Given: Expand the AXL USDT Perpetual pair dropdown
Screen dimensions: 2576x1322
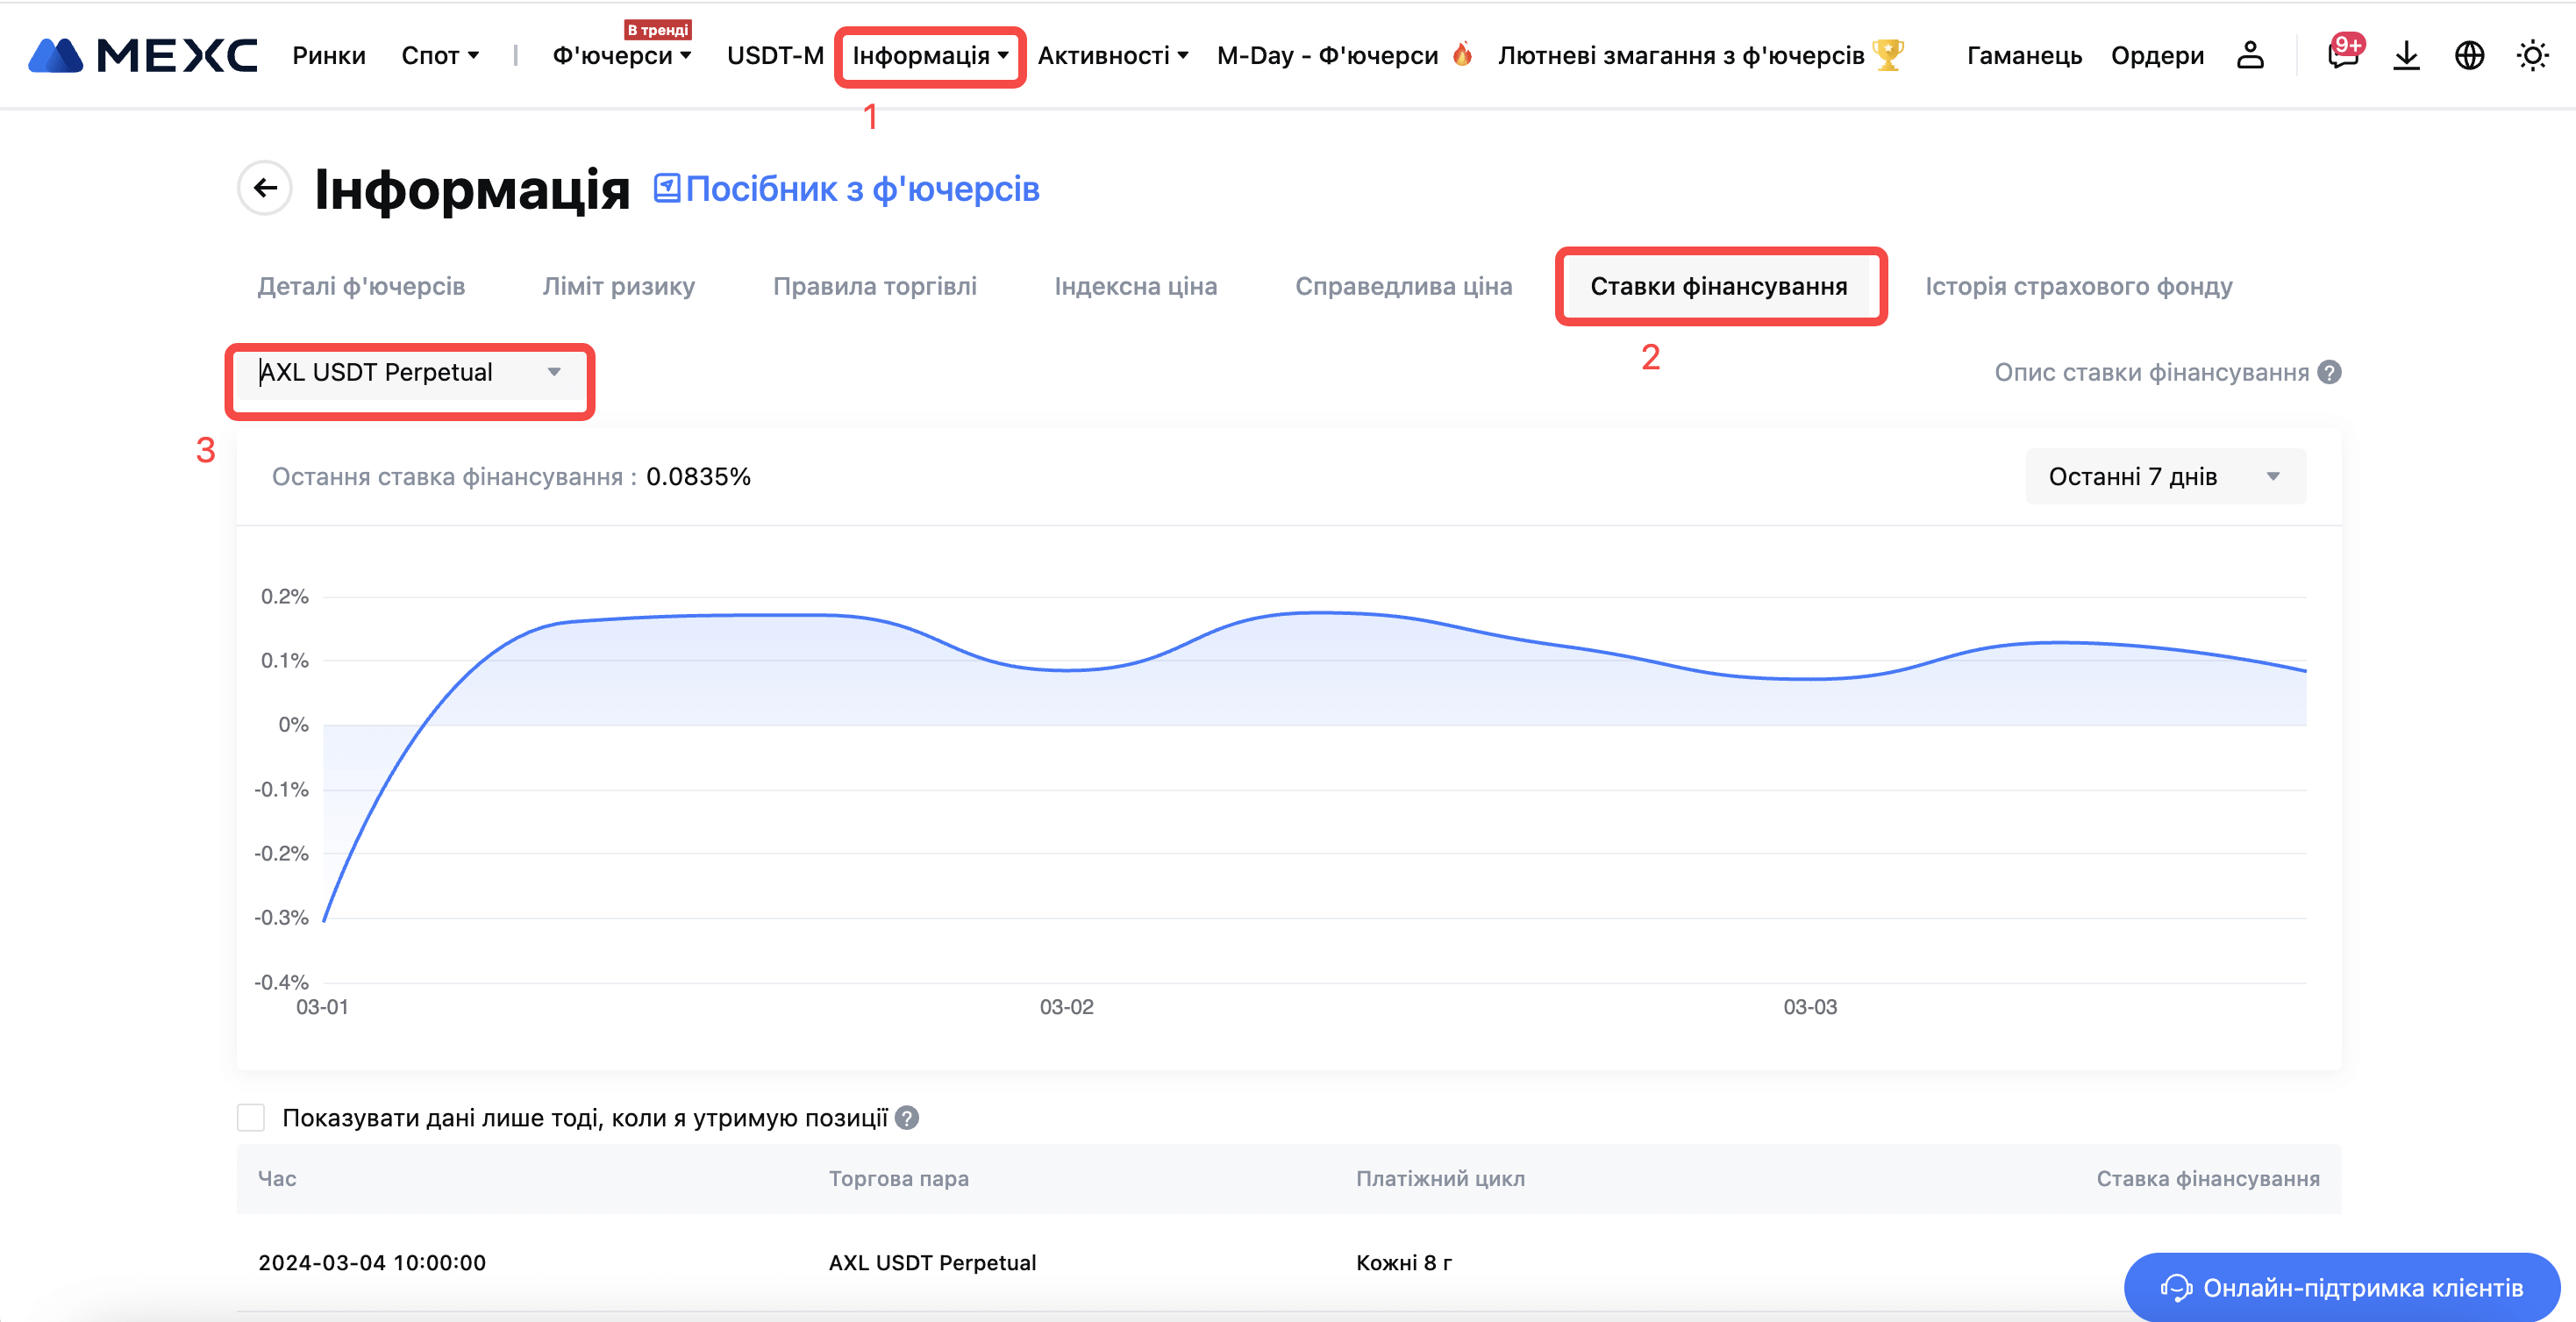Looking at the screenshot, I should (x=410, y=372).
